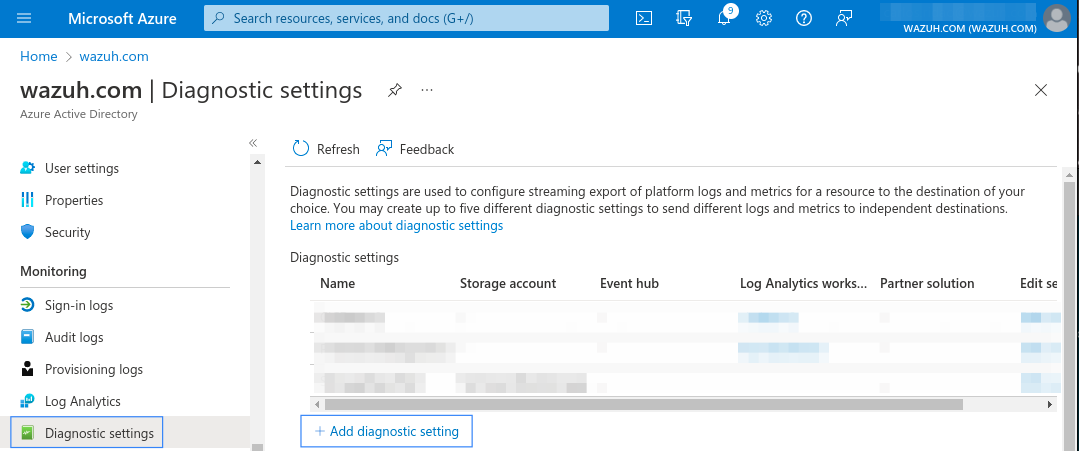
Task: Click the Security shield icon
Action: point(28,232)
